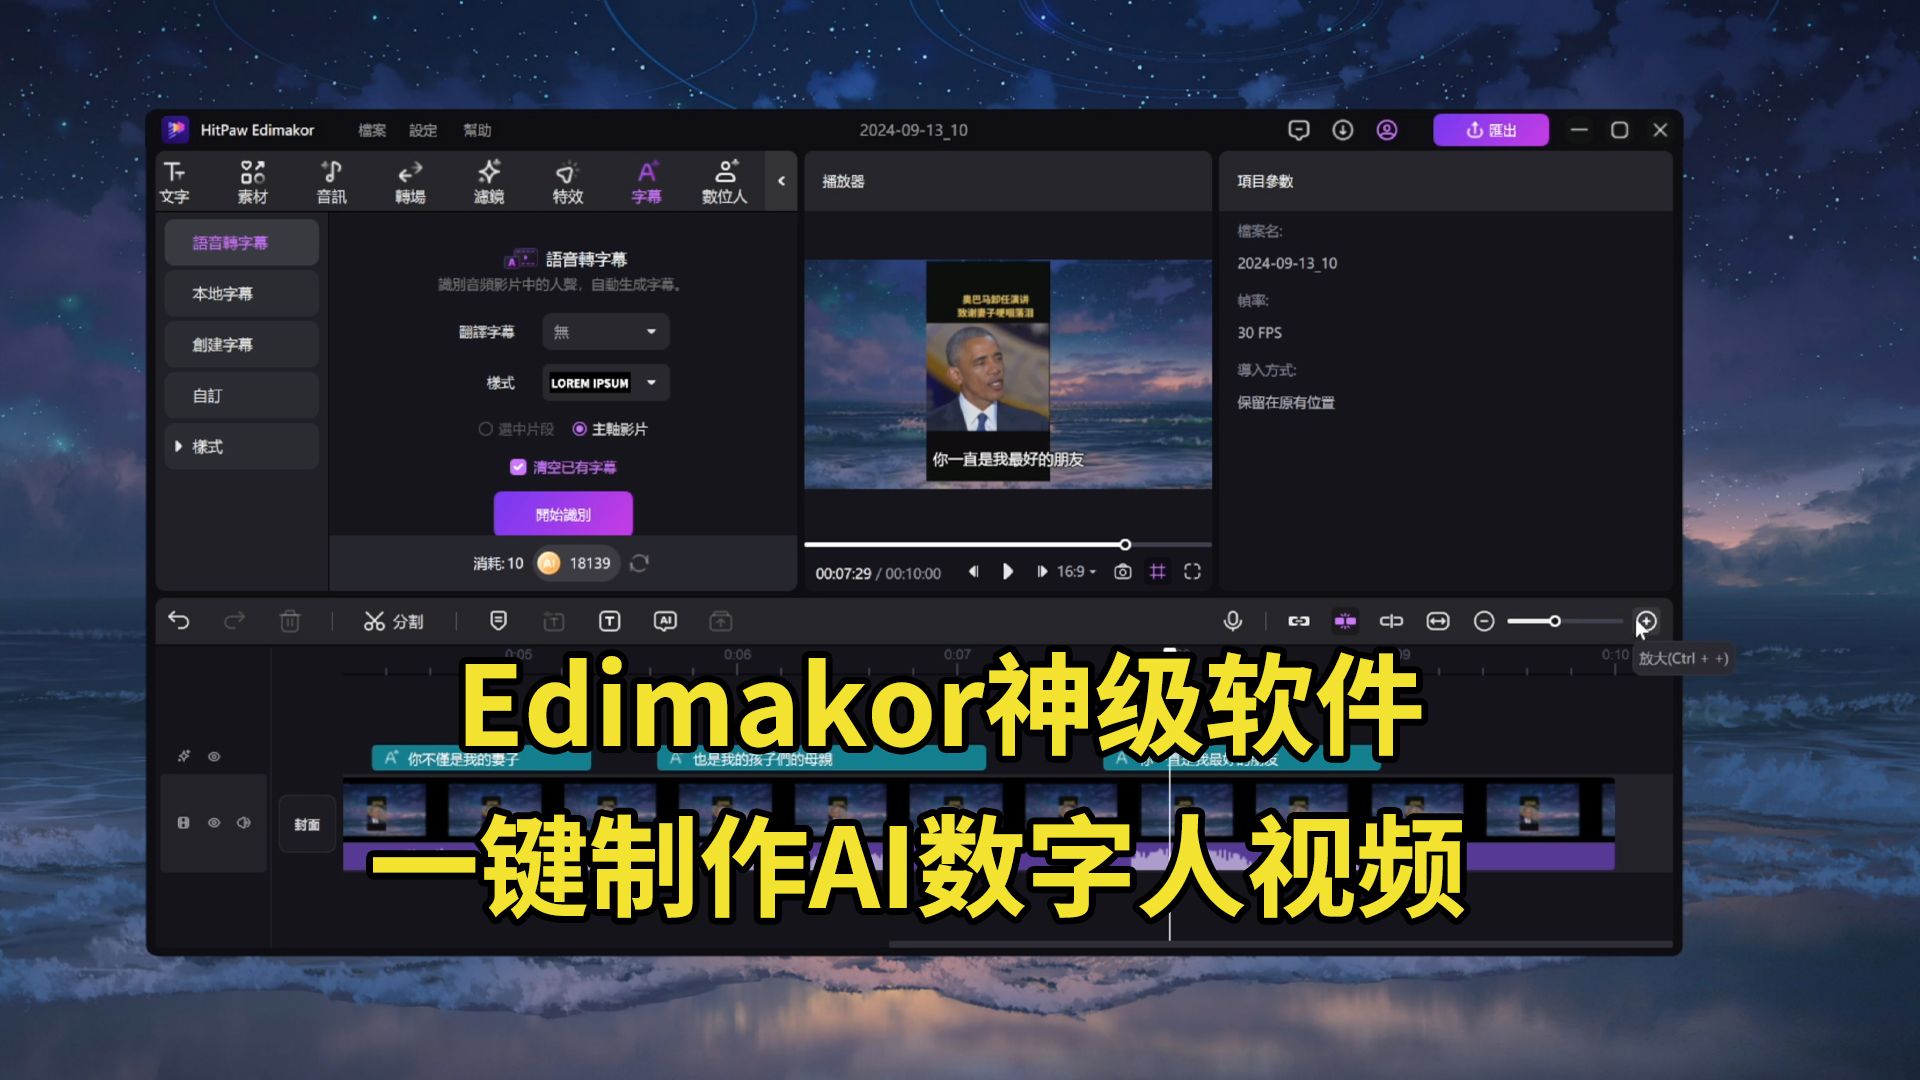1920x1080 pixels.
Task: Click the 分割 (Split) scissors icon
Action: (375, 620)
